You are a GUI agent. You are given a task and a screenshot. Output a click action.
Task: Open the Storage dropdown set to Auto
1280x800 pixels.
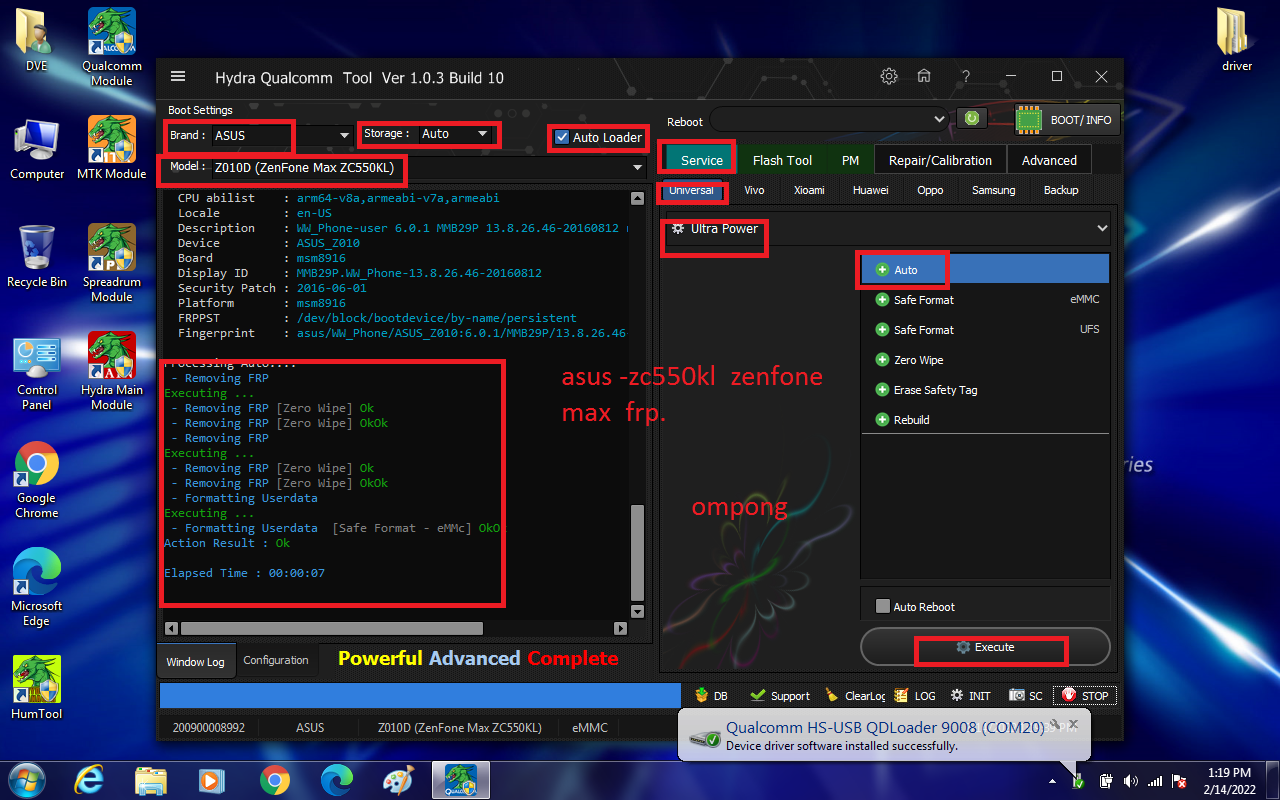pyautogui.click(x=455, y=134)
